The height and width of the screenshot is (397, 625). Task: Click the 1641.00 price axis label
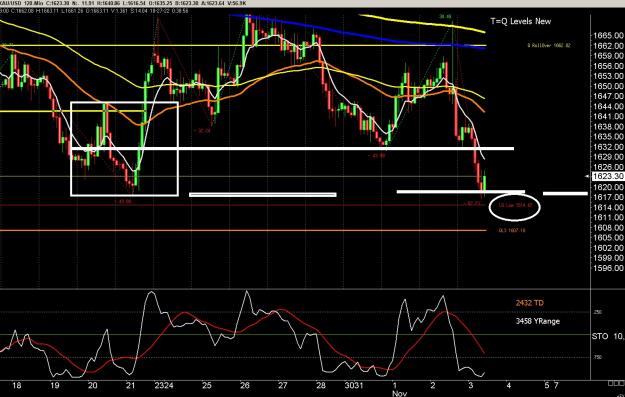(608, 116)
